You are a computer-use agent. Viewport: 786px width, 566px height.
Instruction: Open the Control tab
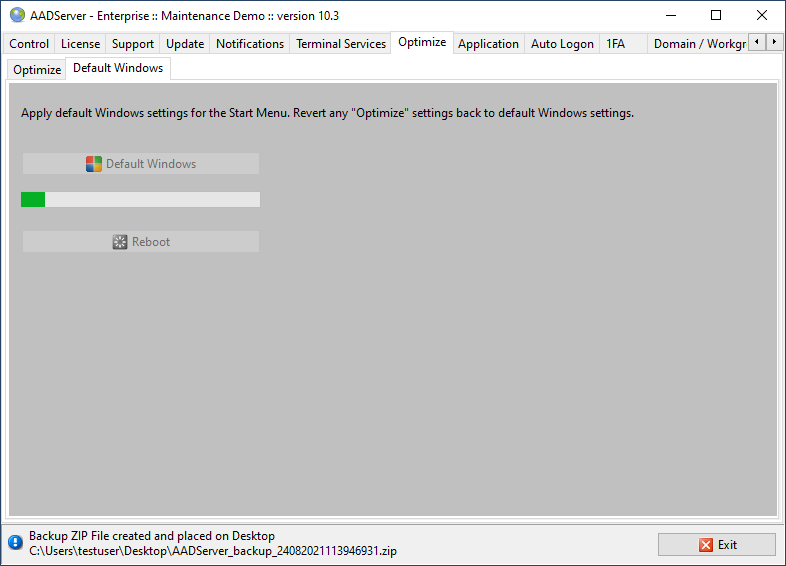click(x=29, y=44)
